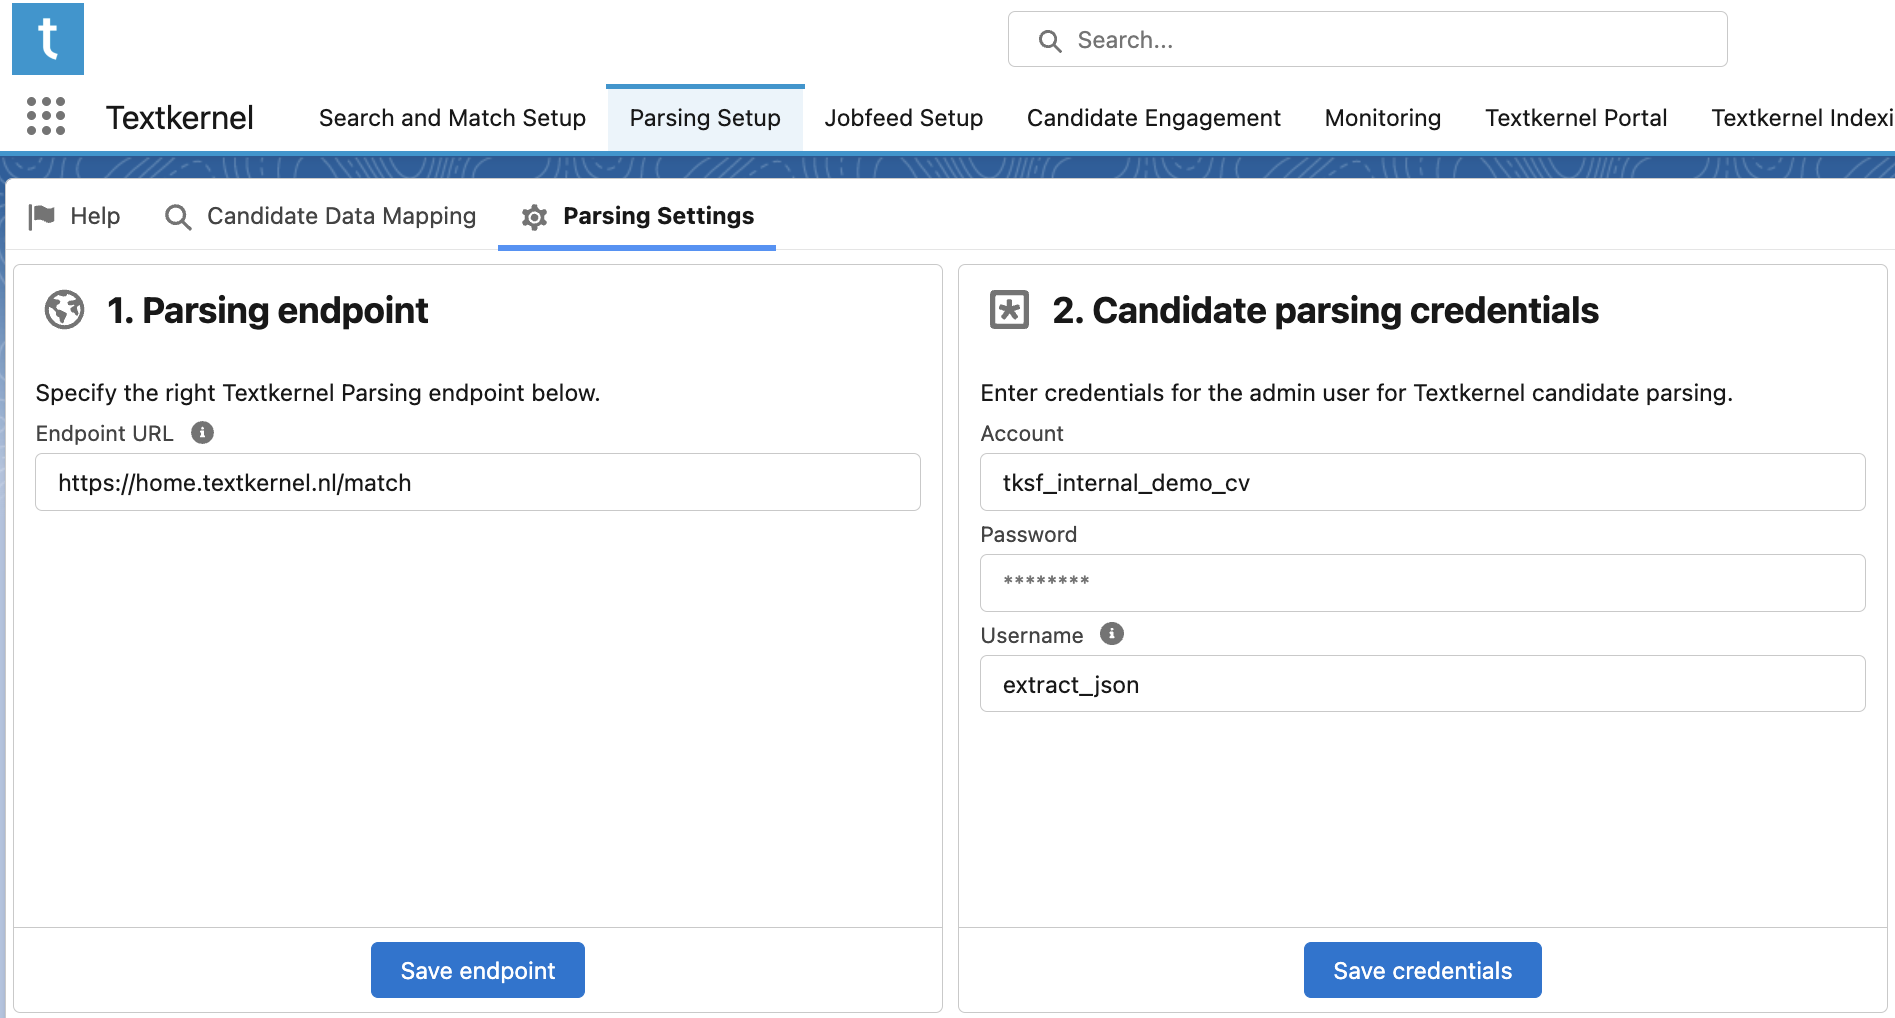The width and height of the screenshot is (1895, 1018).
Task: Click the search magnifier icon
Action: pyautogui.click(x=1049, y=41)
